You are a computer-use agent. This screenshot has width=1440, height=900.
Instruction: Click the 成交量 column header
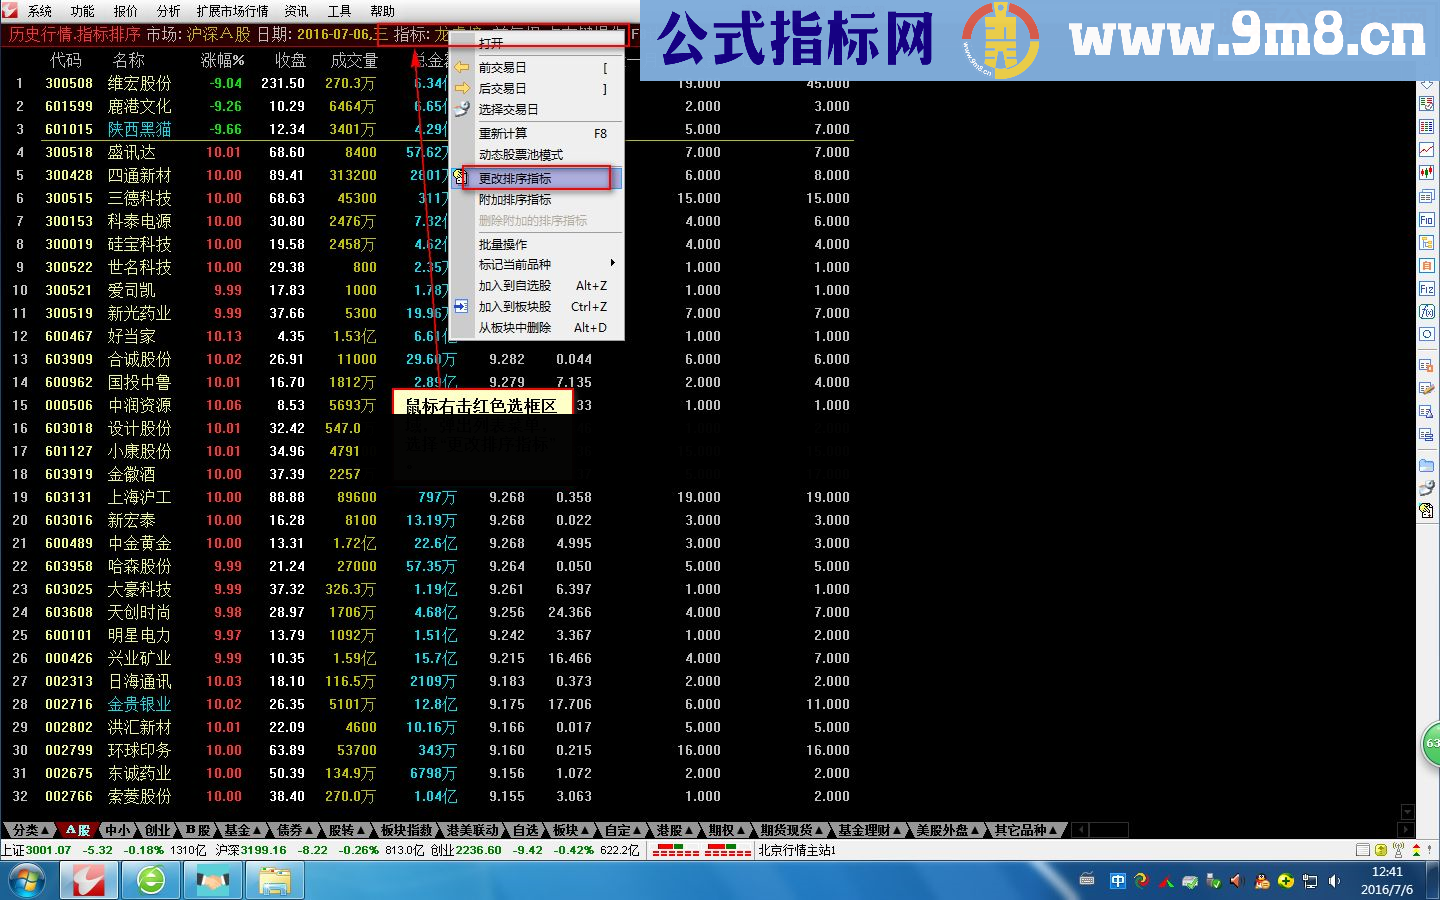point(353,60)
